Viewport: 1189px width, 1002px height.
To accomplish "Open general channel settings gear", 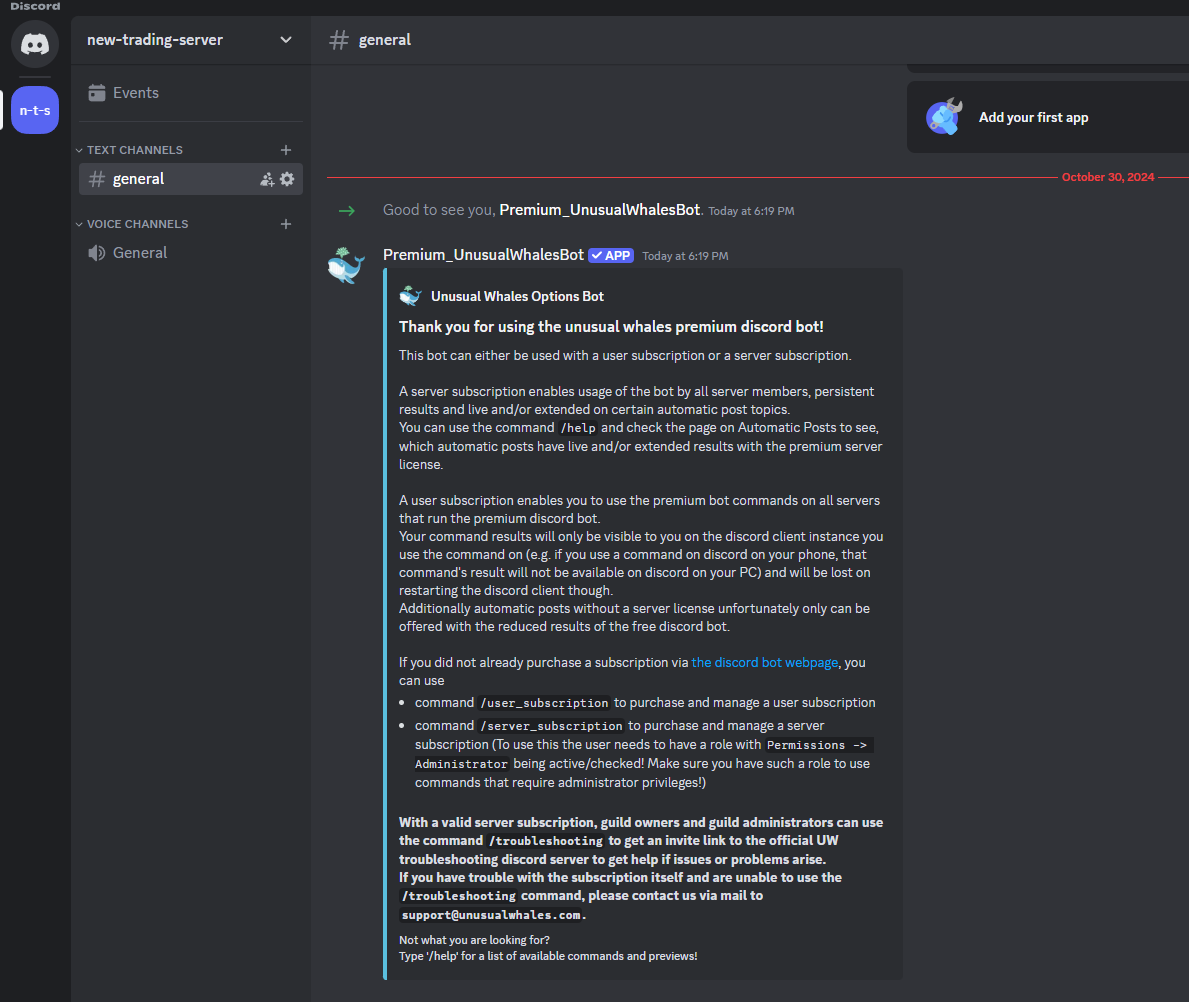I will (287, 179).
